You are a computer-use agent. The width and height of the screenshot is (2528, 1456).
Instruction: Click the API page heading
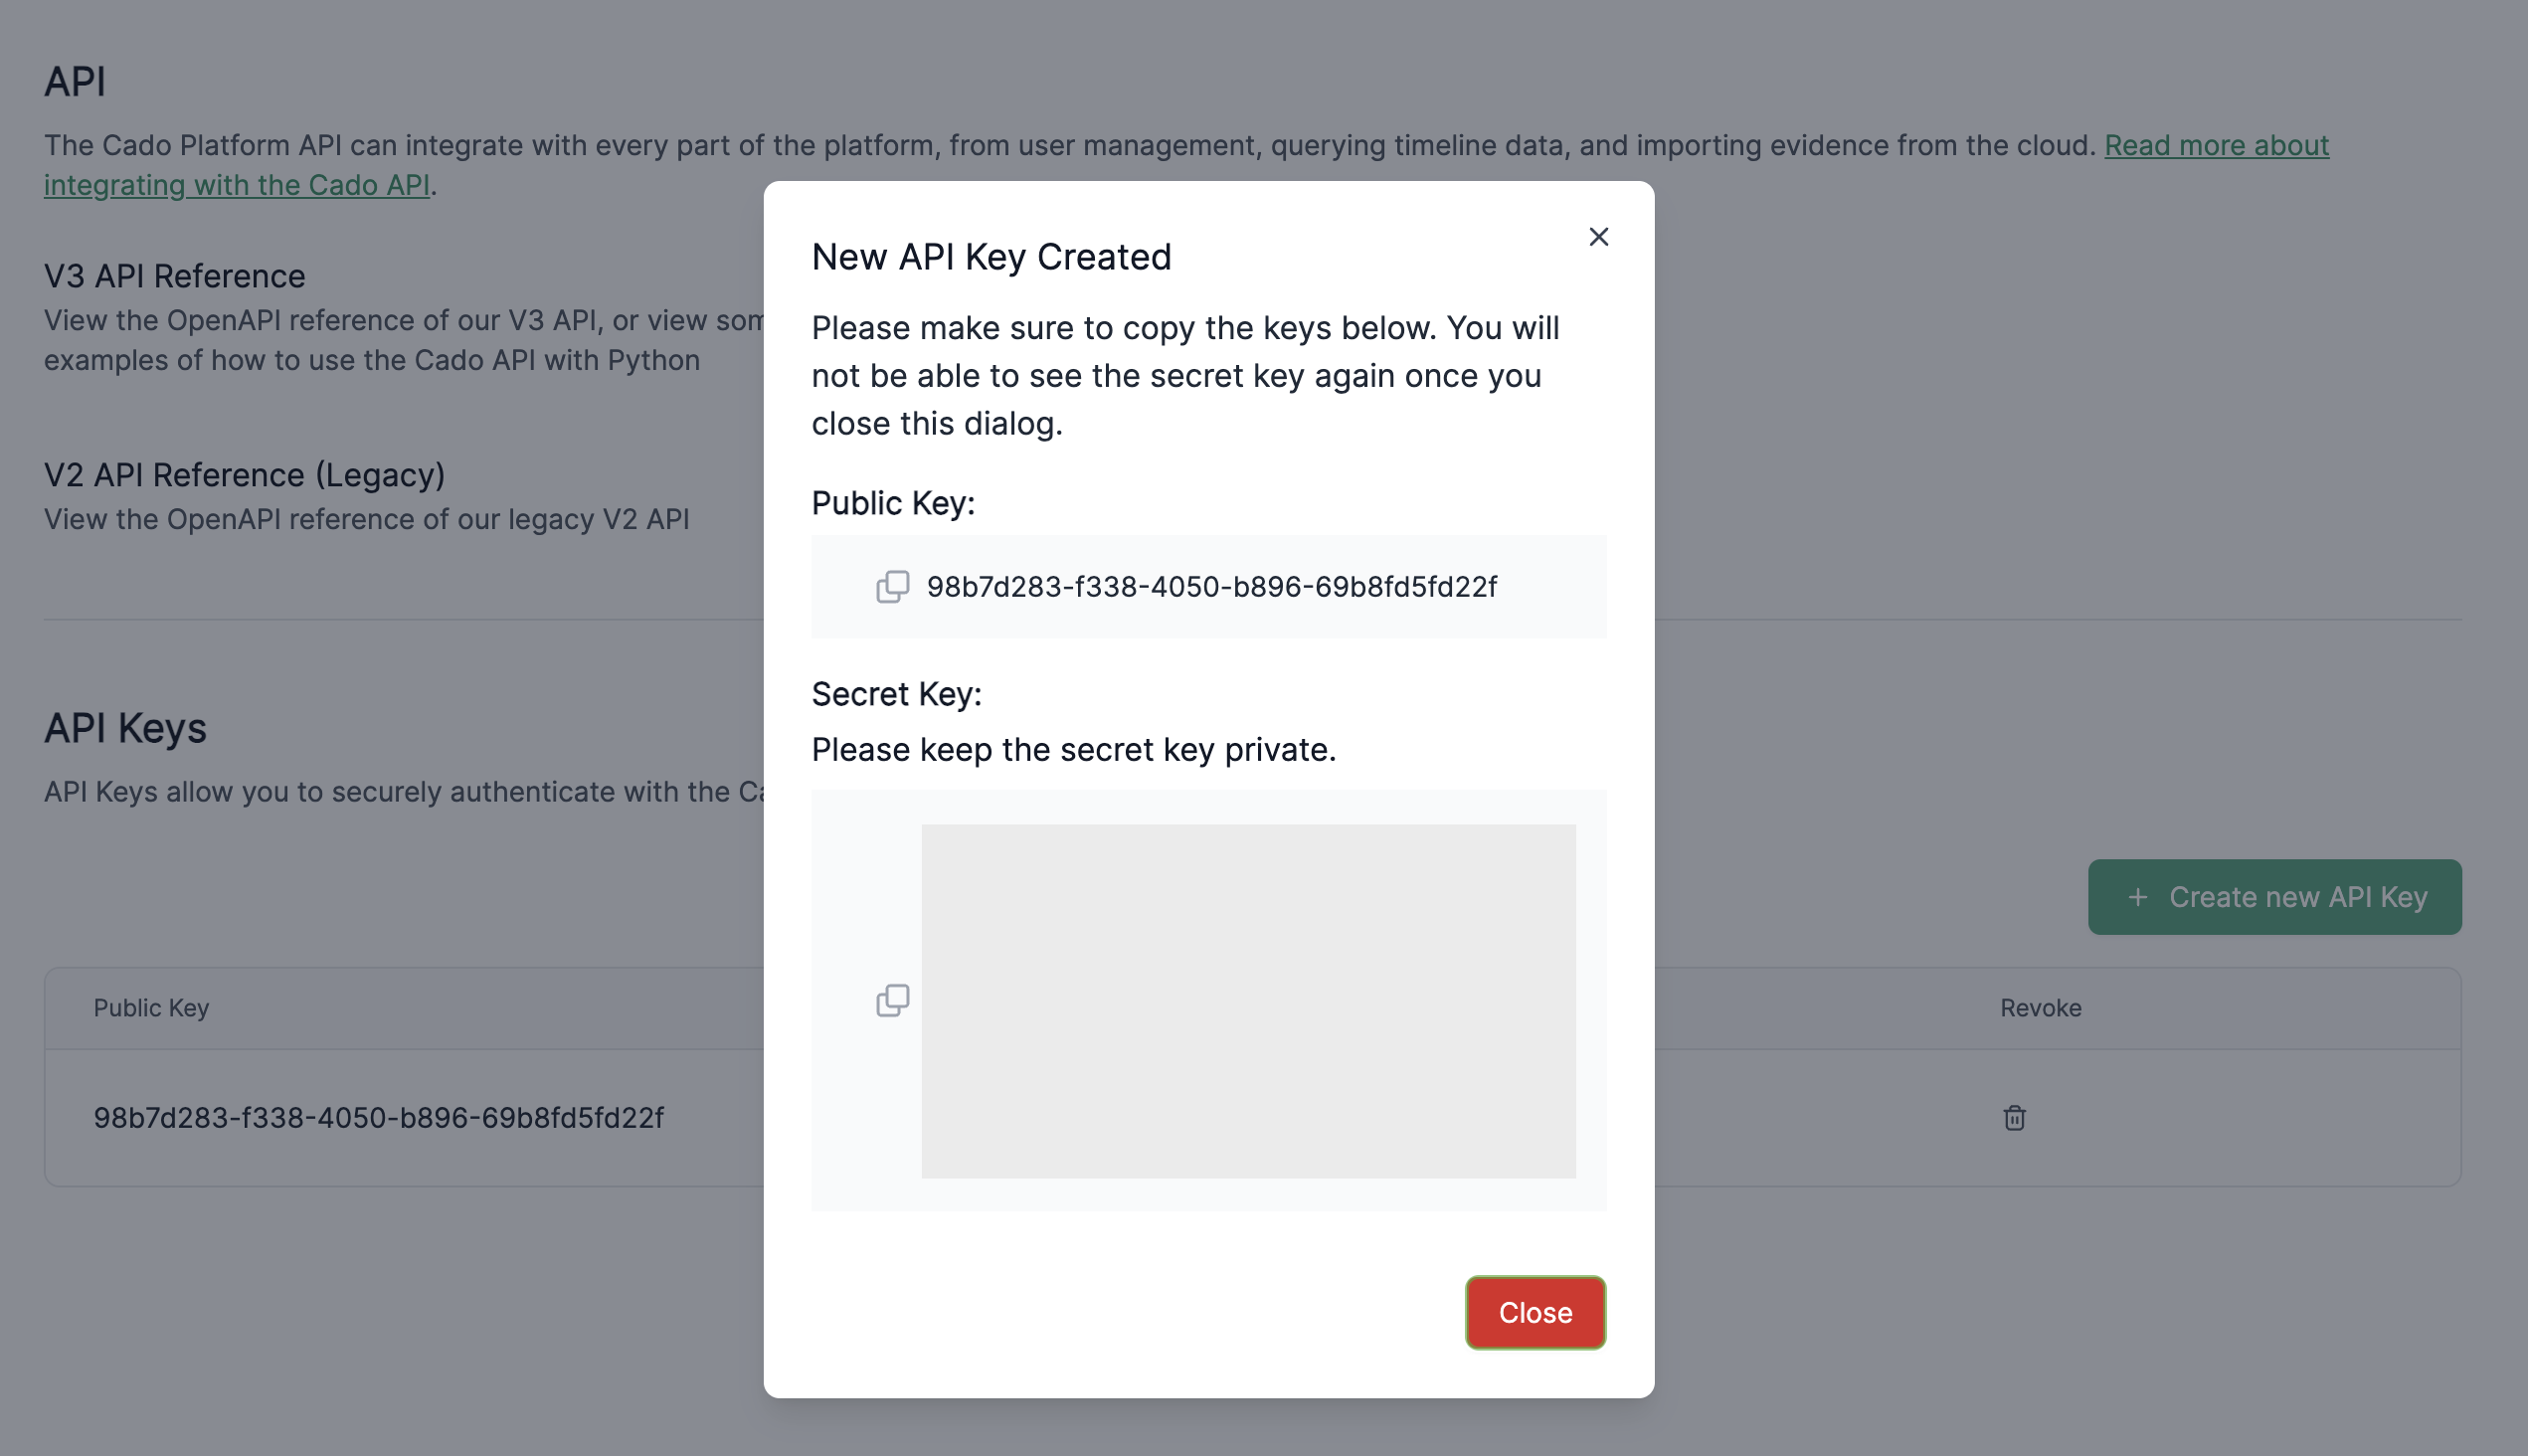point(75,81)
